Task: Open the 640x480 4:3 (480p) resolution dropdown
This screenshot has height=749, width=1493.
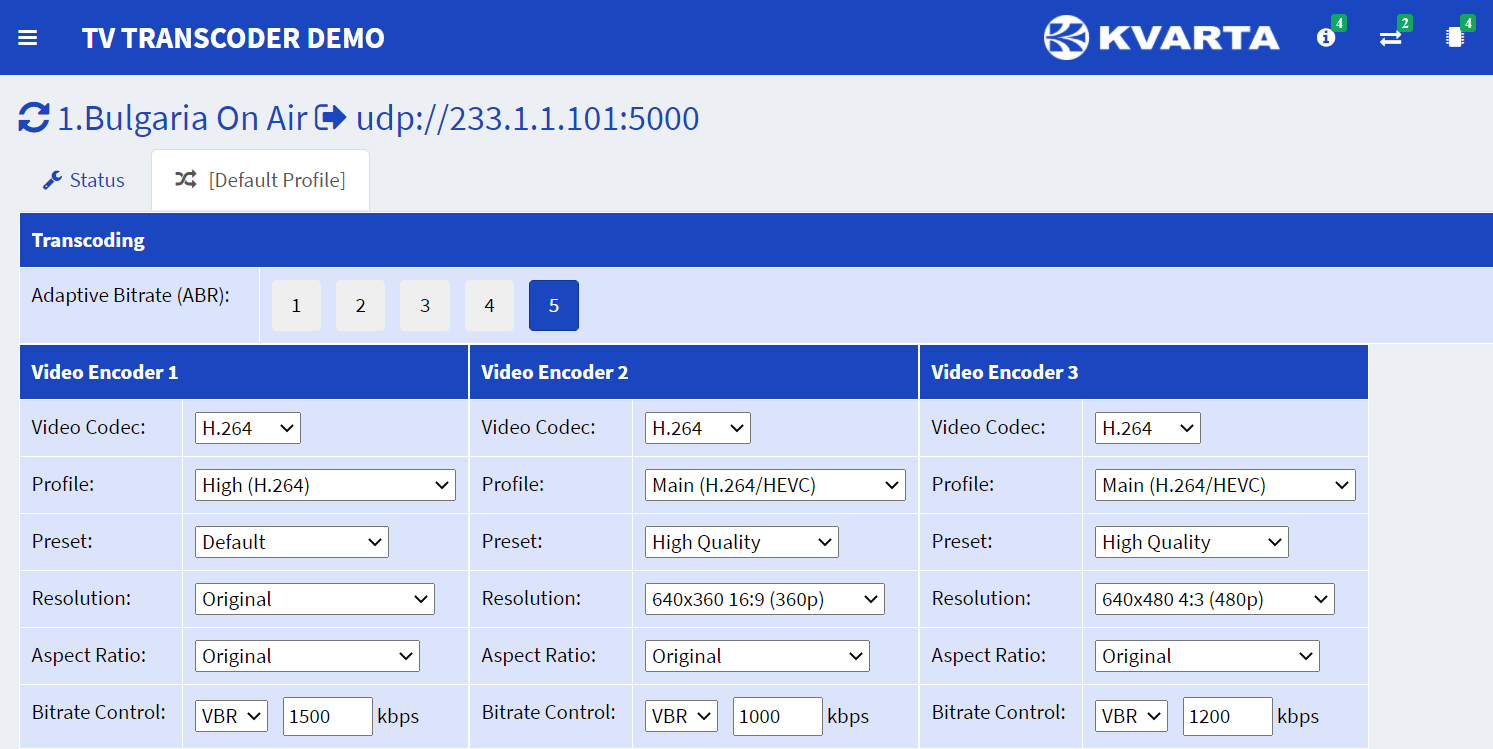Action: click(1214, 599)
